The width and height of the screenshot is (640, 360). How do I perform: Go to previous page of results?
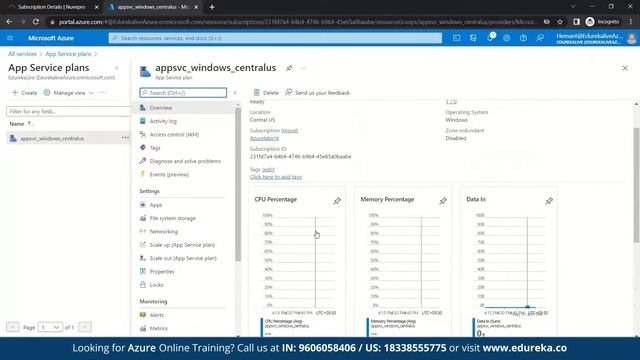[x=13, y=327]
